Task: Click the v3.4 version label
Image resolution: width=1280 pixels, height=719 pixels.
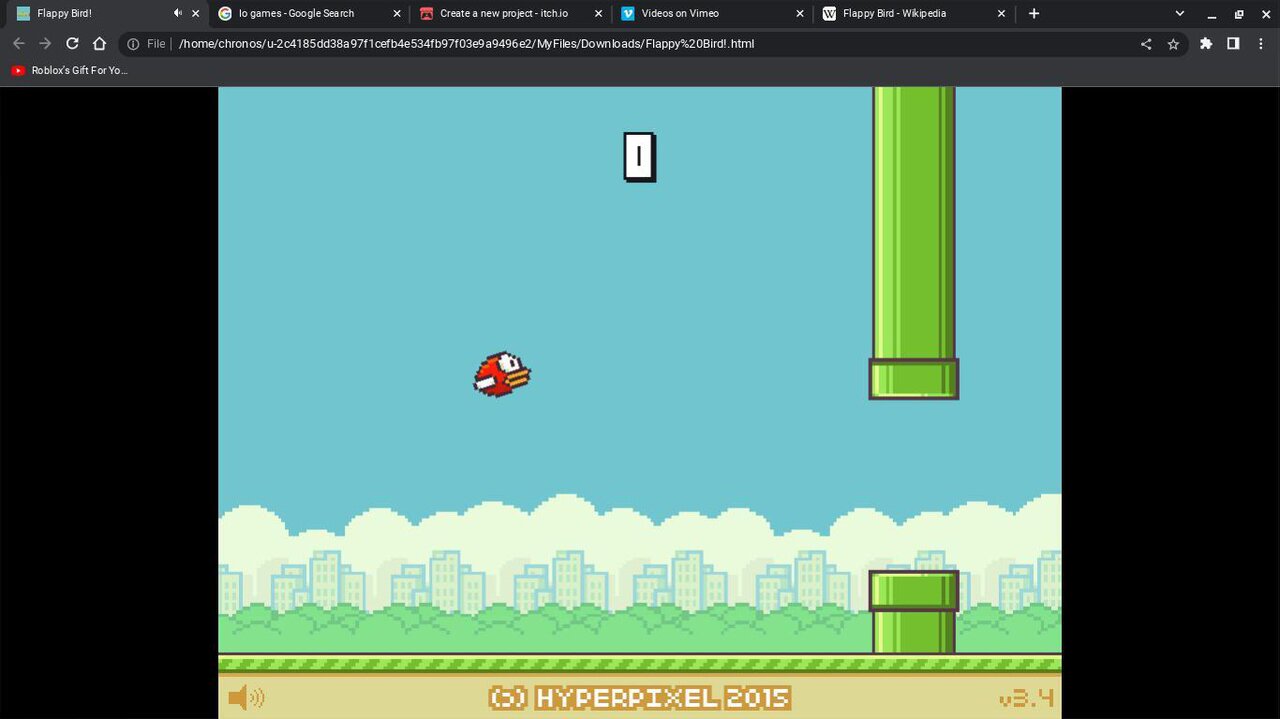Action: click(x=1026, y=698)
